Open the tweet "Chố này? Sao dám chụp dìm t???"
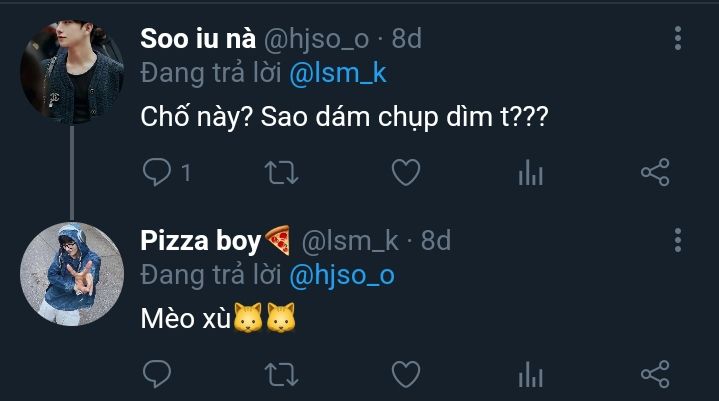Viewport: 719px width, 401px height. point(345,118)
